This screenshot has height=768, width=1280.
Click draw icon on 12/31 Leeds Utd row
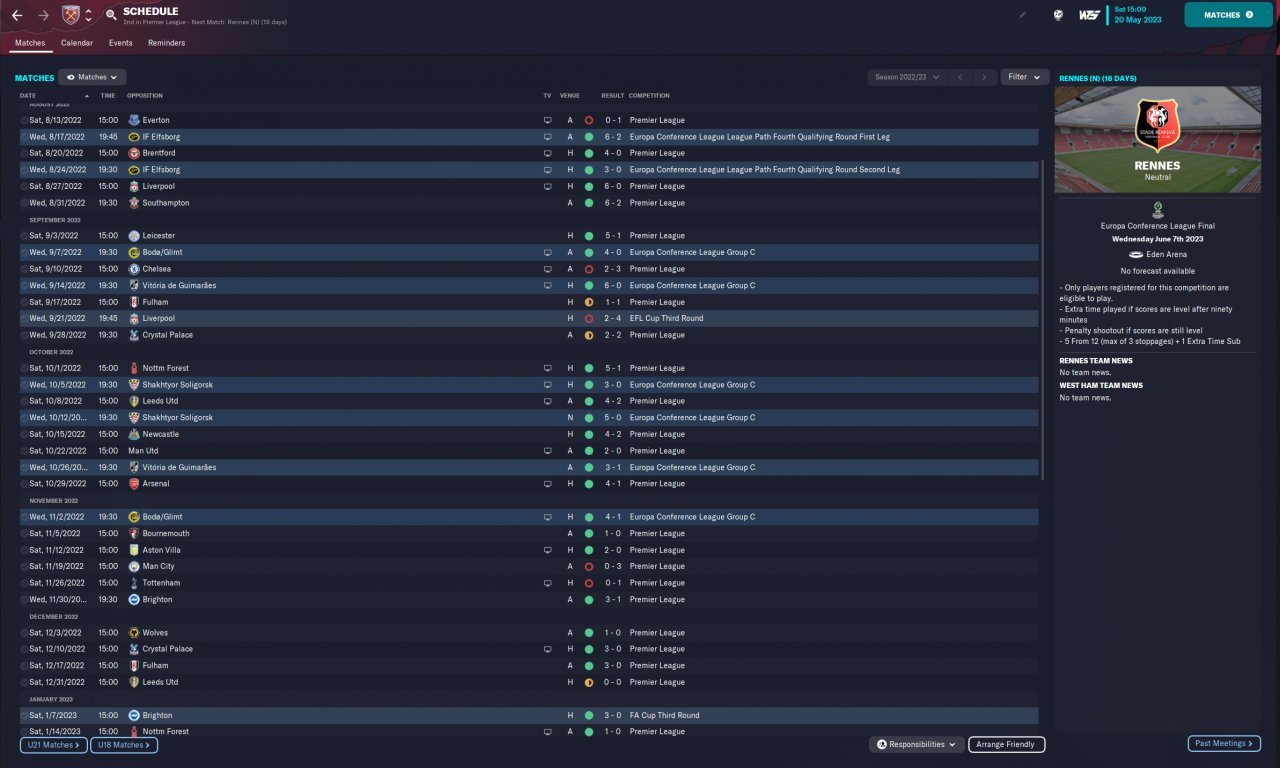(589, 682)
